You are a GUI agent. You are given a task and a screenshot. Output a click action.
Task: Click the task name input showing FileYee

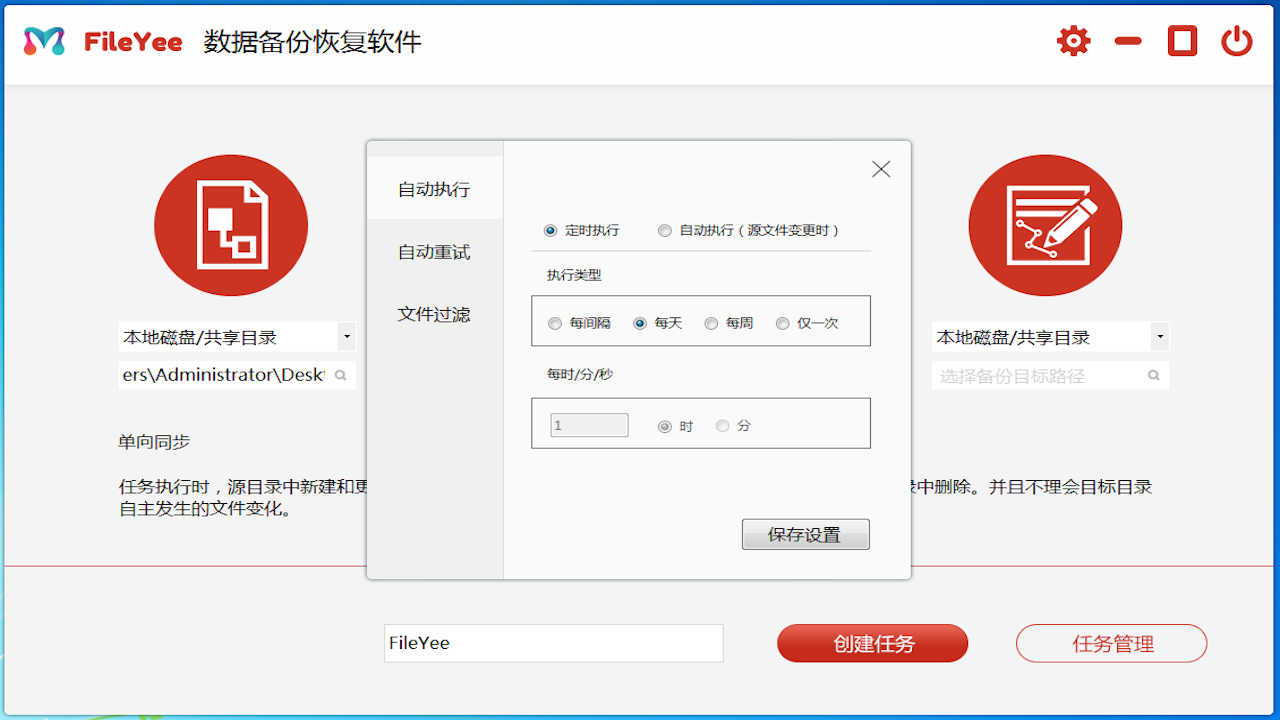point(553,643)
